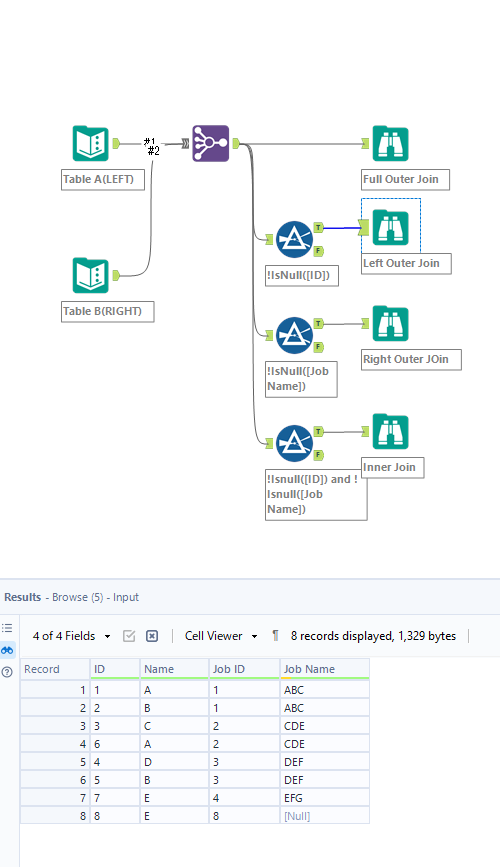The width and height of the screenshot is (500, 867).
Task: Click the DEF Job Name cell in record 6
Action: [325, 780]
